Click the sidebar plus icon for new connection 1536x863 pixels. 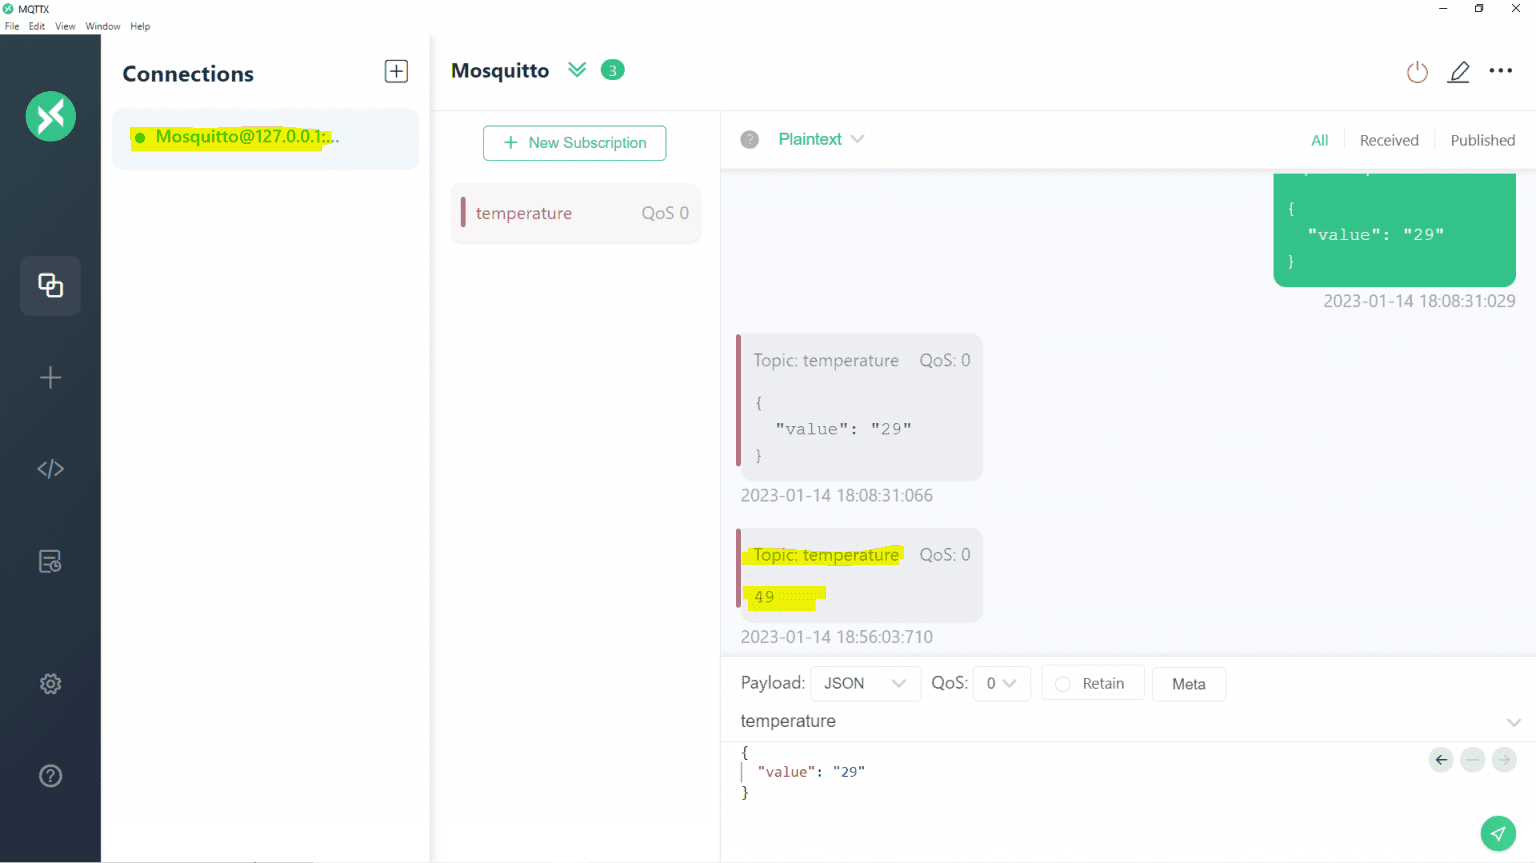pyautogui.click(x=50, y=378)
